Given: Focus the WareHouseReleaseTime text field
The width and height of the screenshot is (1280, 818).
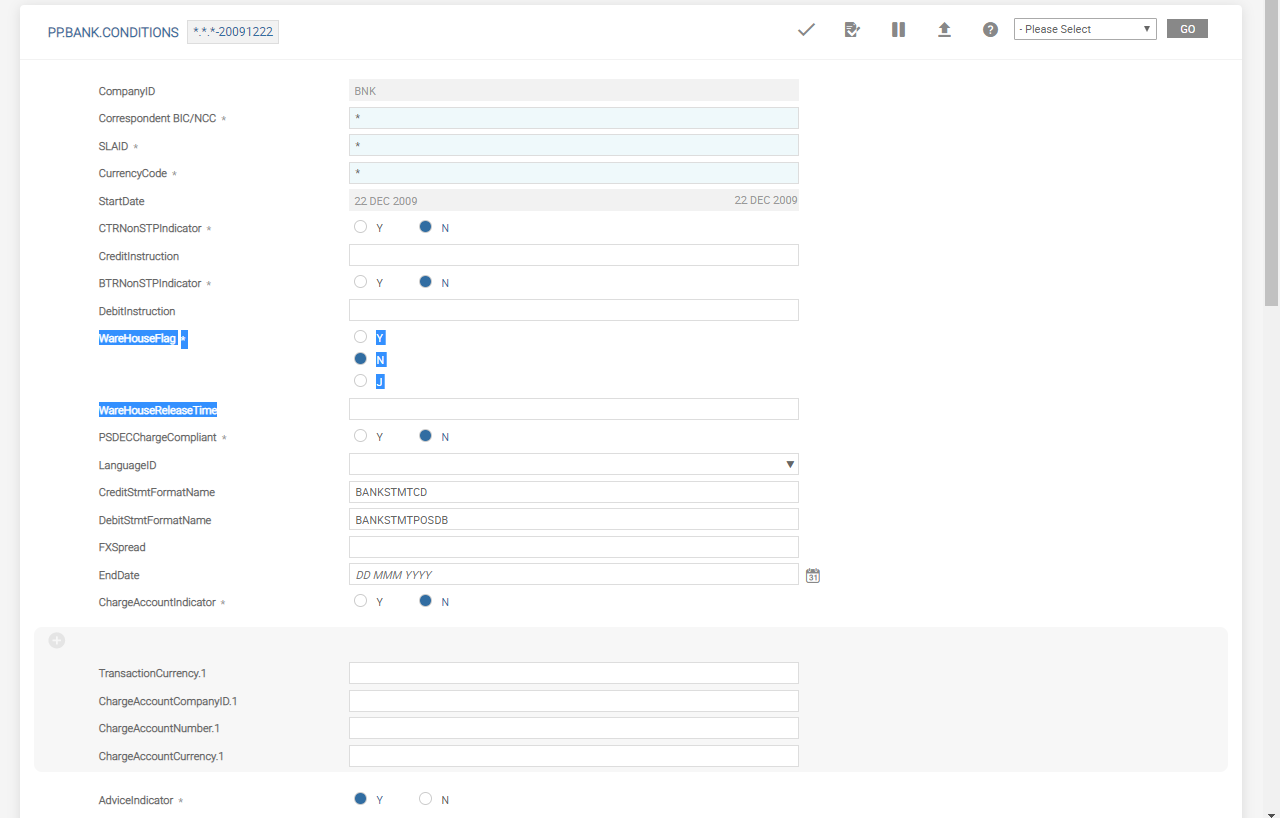Looking at the screenshot, I should (x=573, y=409).
